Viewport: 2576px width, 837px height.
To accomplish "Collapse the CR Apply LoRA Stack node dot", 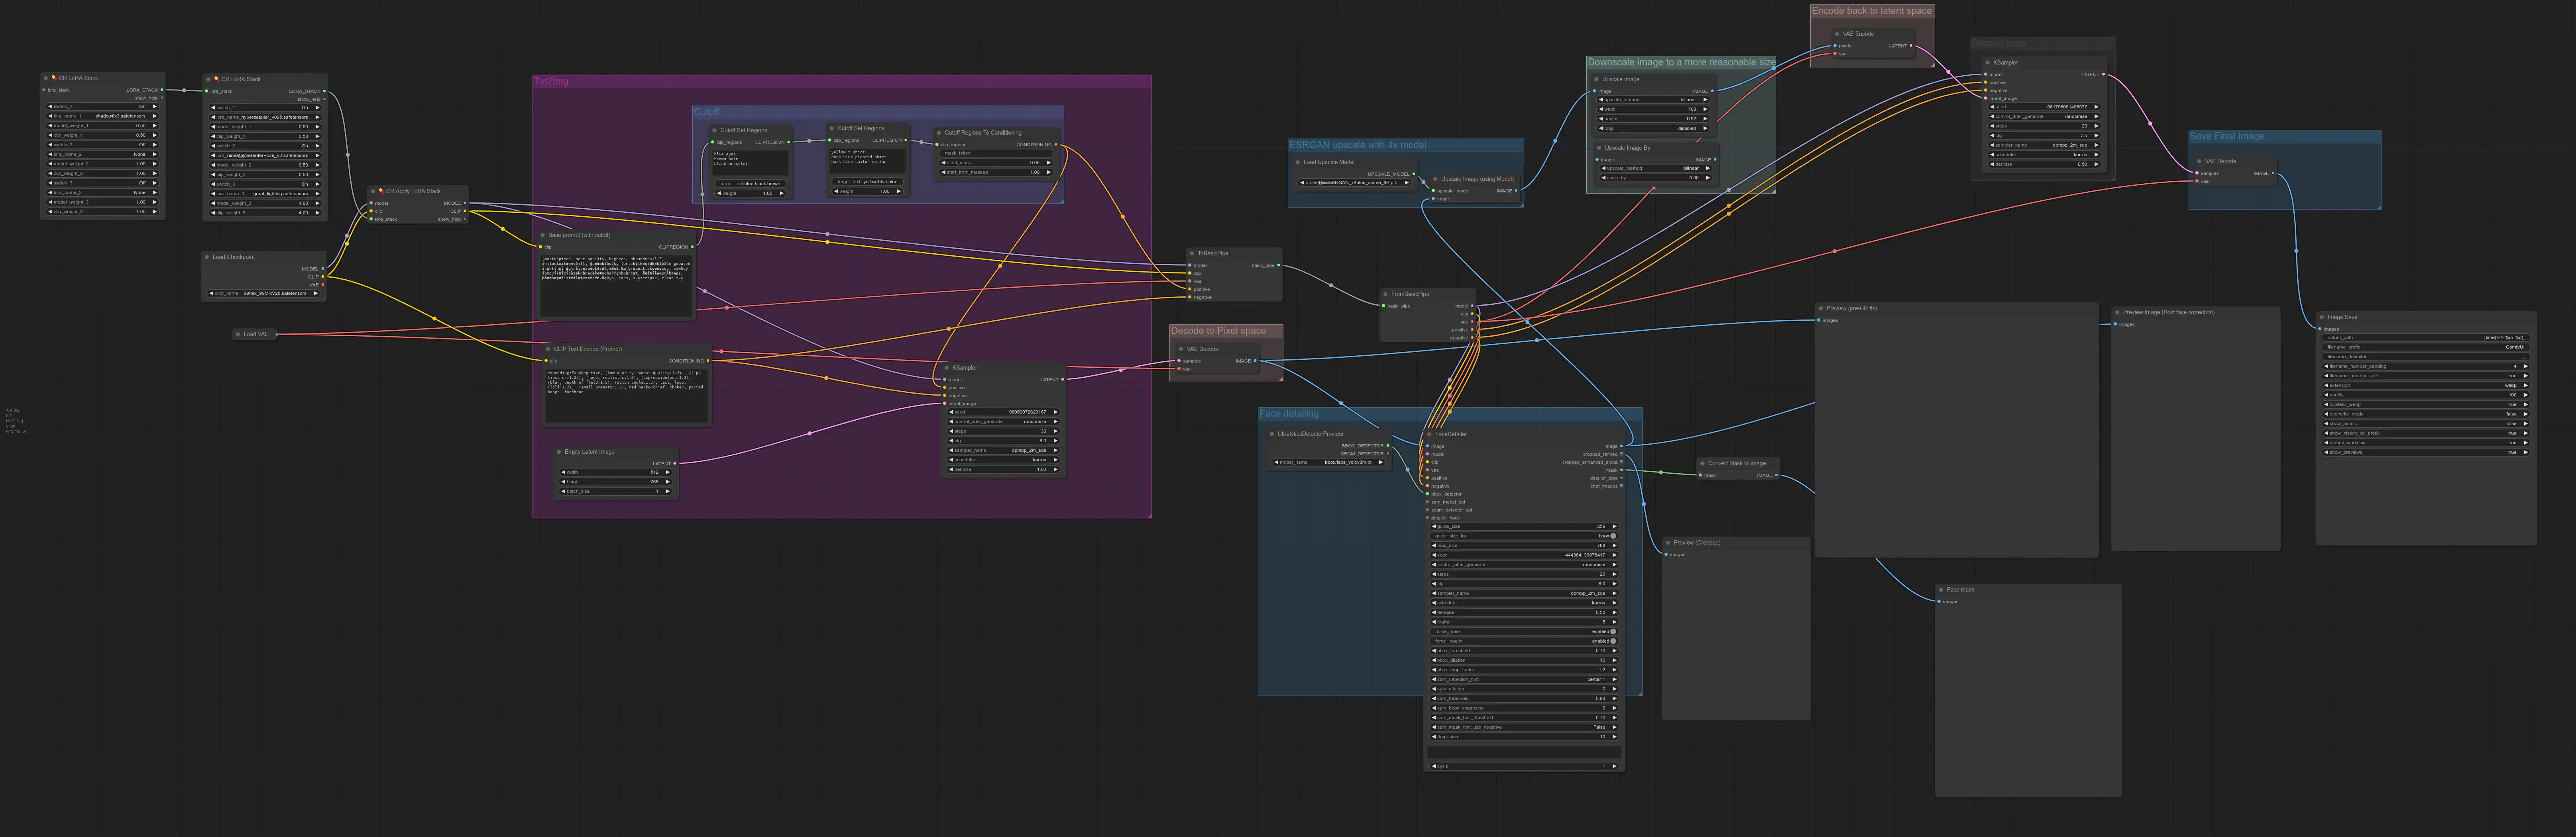I will coord(373,191).
